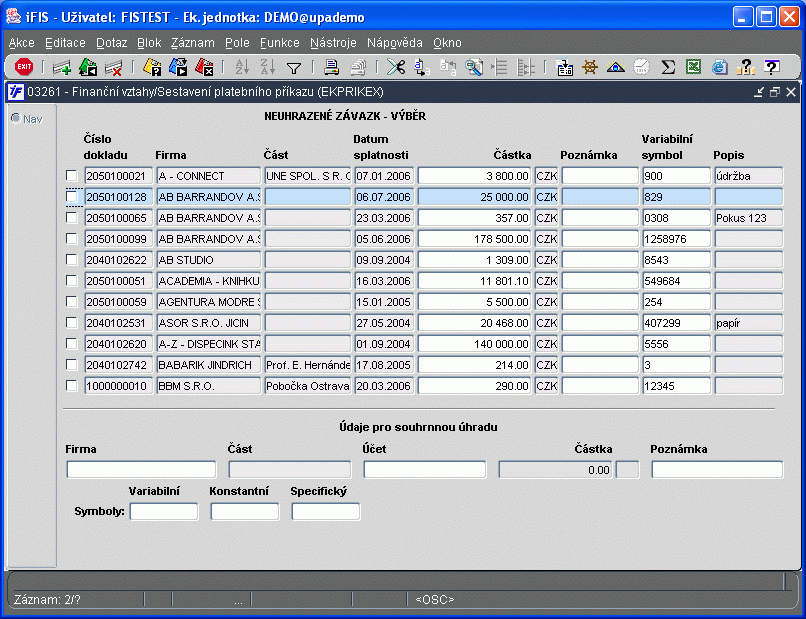806x619 pixels.
Task: Click the filter funnel icon
Action: click(294, 68)
